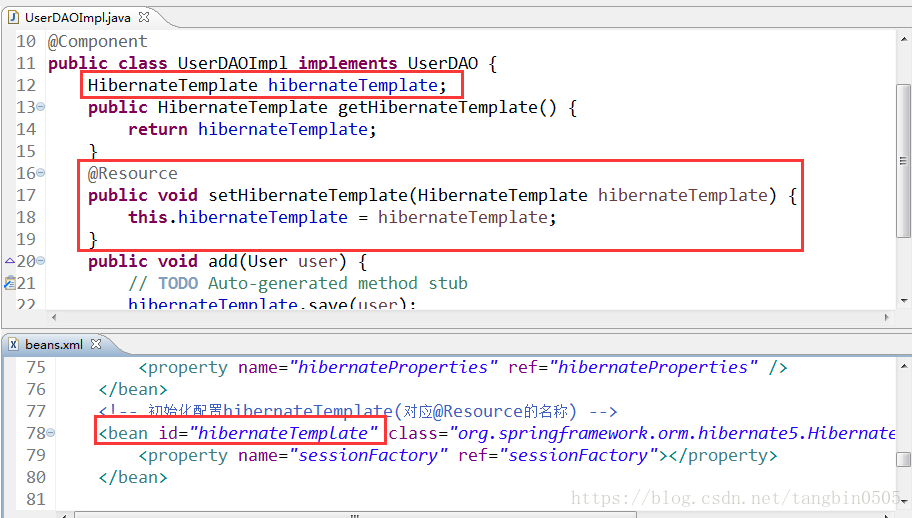
Task: Click the Java editor vertical scrollbar thumb
Action: (903, 160)
